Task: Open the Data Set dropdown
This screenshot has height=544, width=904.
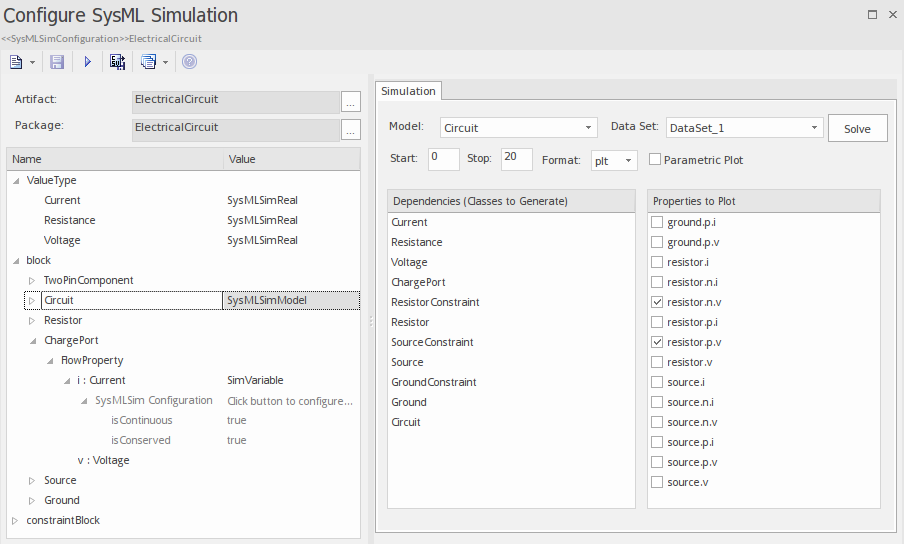Action: coord(744,128)
